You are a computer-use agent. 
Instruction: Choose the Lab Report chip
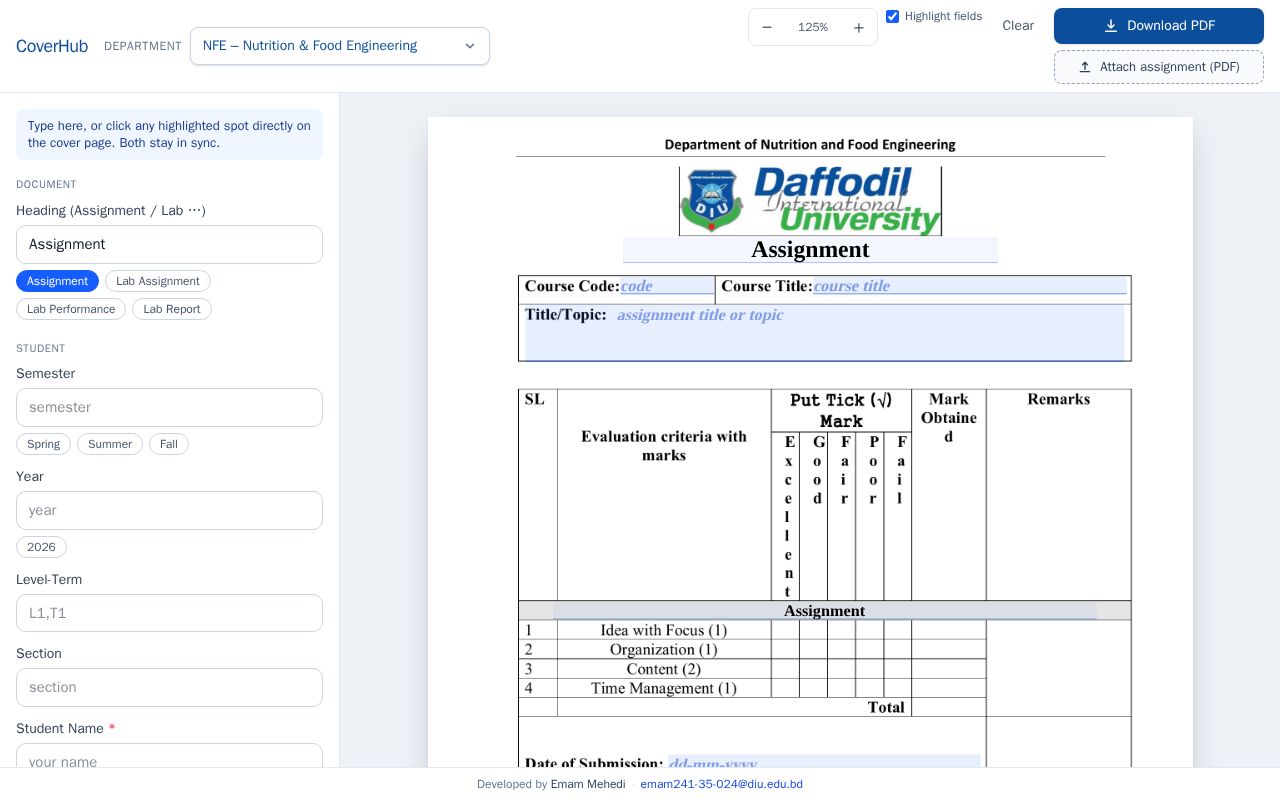tap(172, 309)
